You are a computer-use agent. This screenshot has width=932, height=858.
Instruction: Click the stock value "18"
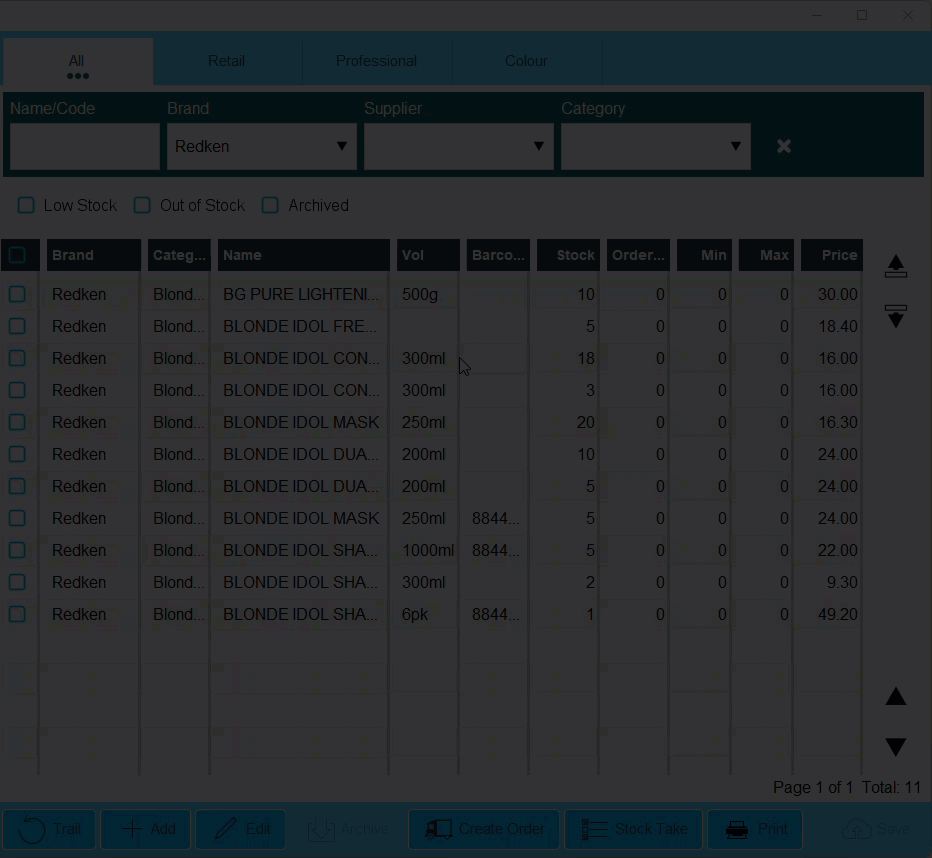[x=585, y=358]
